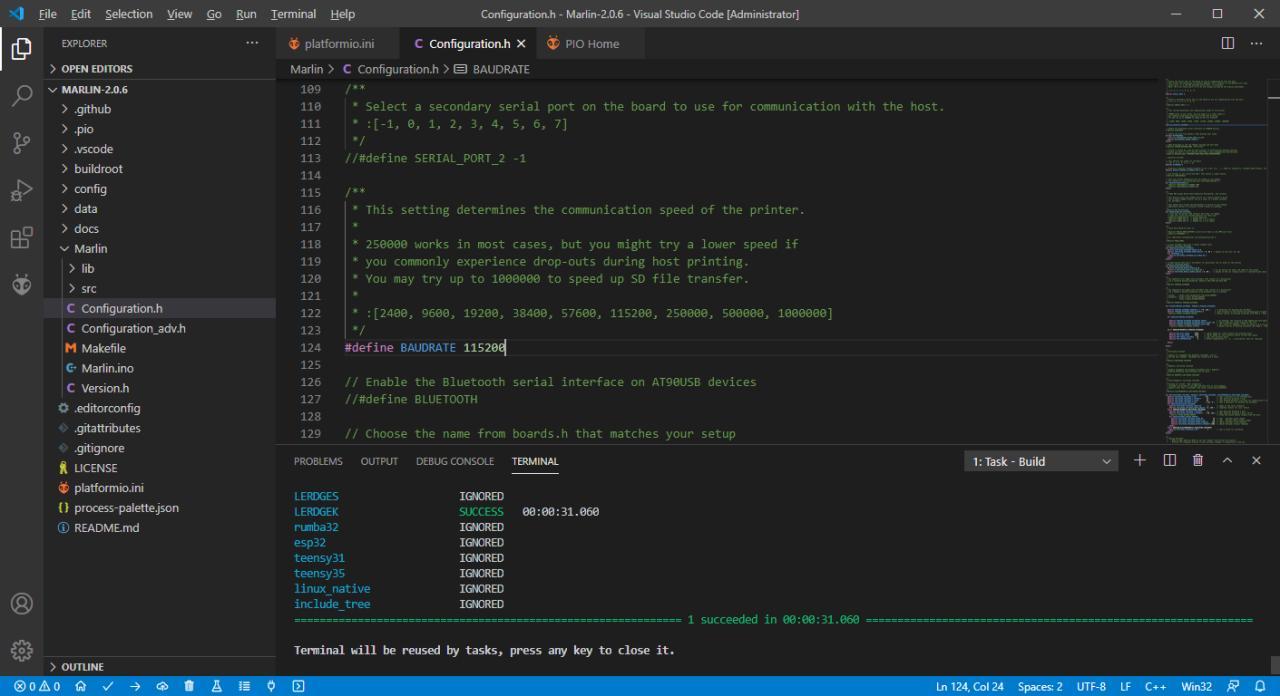Image resolution: width=1280 pixels, height=696 pixels.
Task: Change indentation via 'Spaces: 2'
Action: (1040, 687)
